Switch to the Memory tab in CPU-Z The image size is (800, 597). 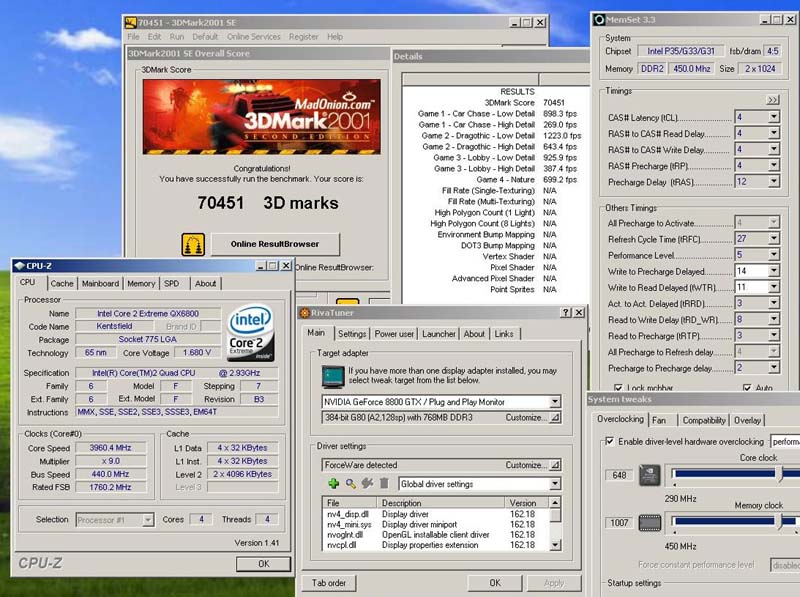click(x=141, y=283)
